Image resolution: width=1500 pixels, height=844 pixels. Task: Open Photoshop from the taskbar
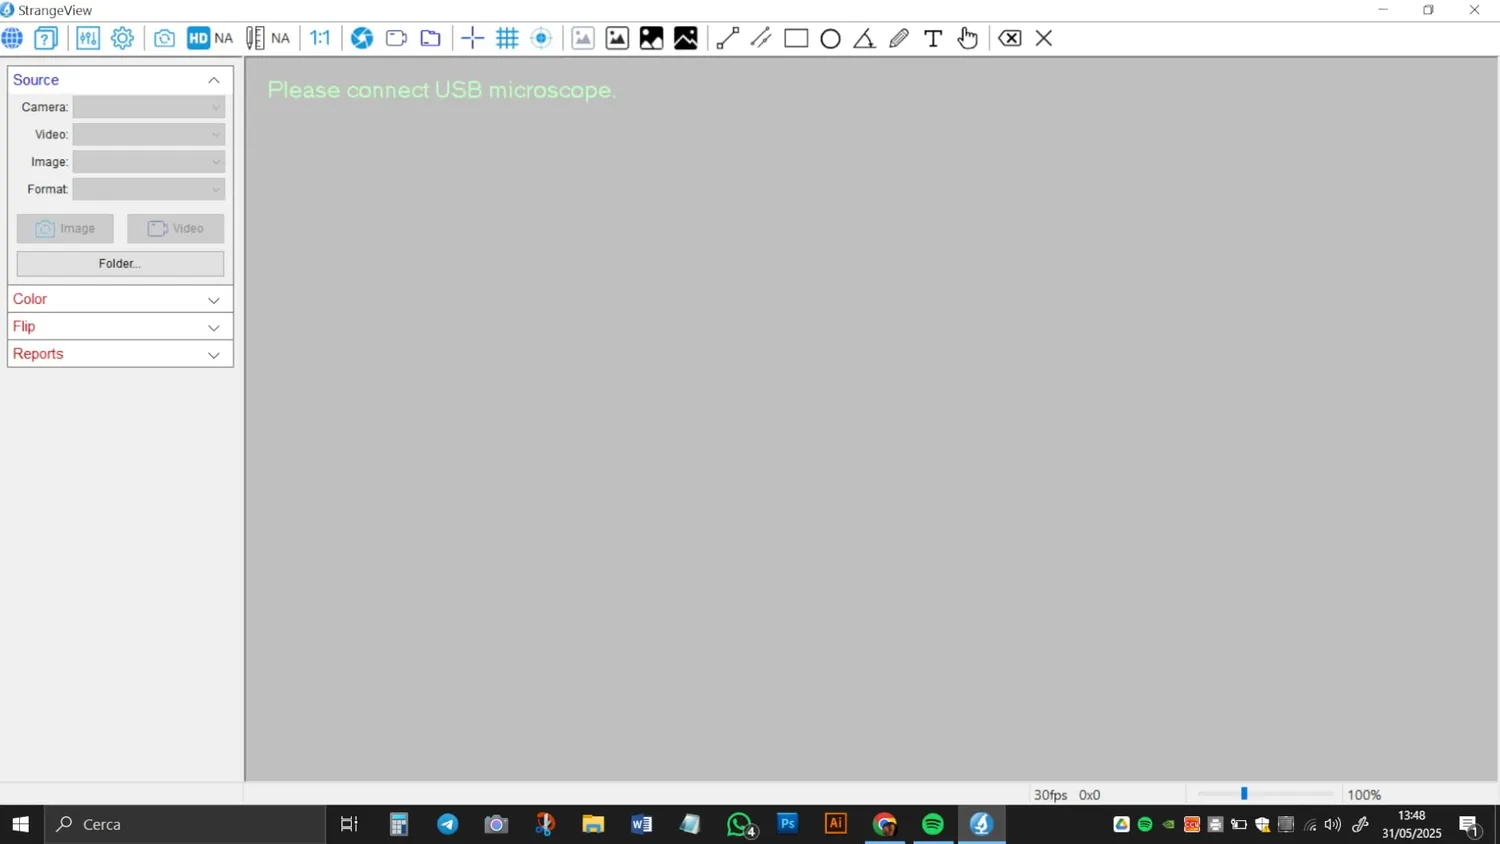[x=788, y=824]
